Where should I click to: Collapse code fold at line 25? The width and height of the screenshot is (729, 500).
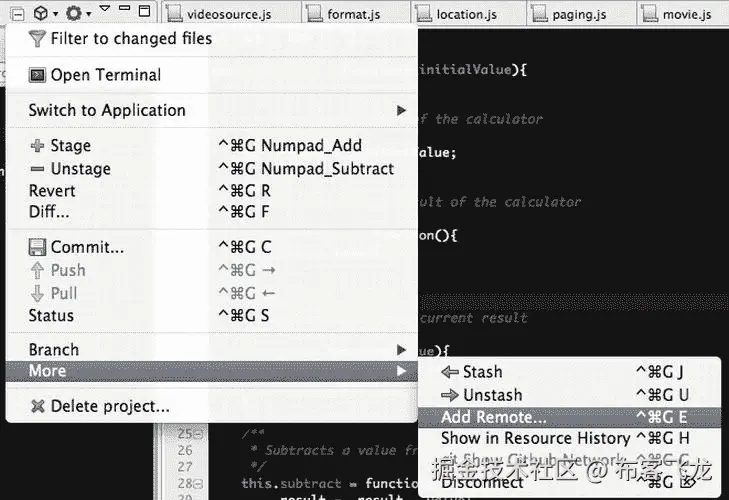point(199,434)
